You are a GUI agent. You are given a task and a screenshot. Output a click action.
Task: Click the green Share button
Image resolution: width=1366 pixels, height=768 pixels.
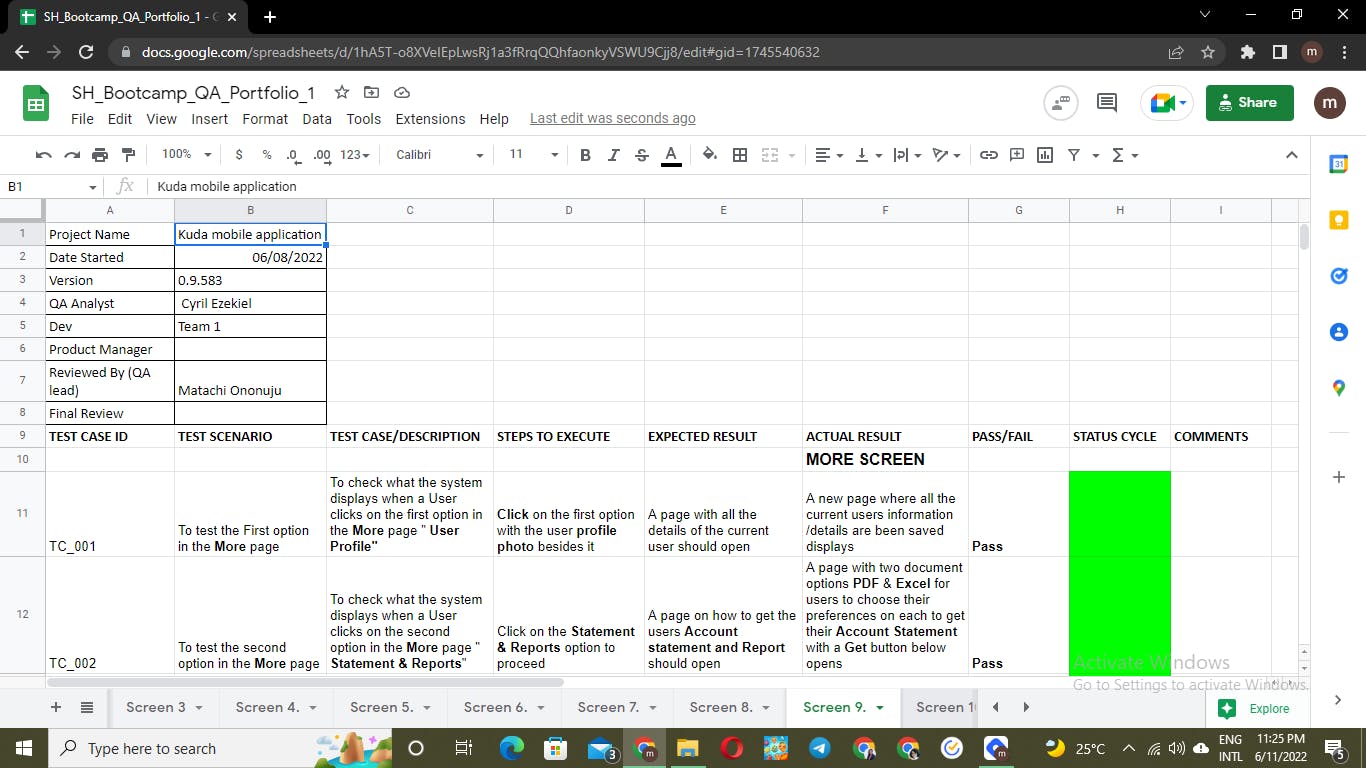pos(1250,102)
